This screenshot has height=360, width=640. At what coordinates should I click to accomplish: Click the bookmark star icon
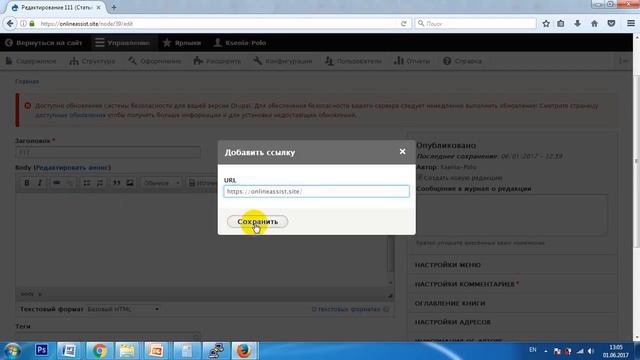tap(546, 24)
